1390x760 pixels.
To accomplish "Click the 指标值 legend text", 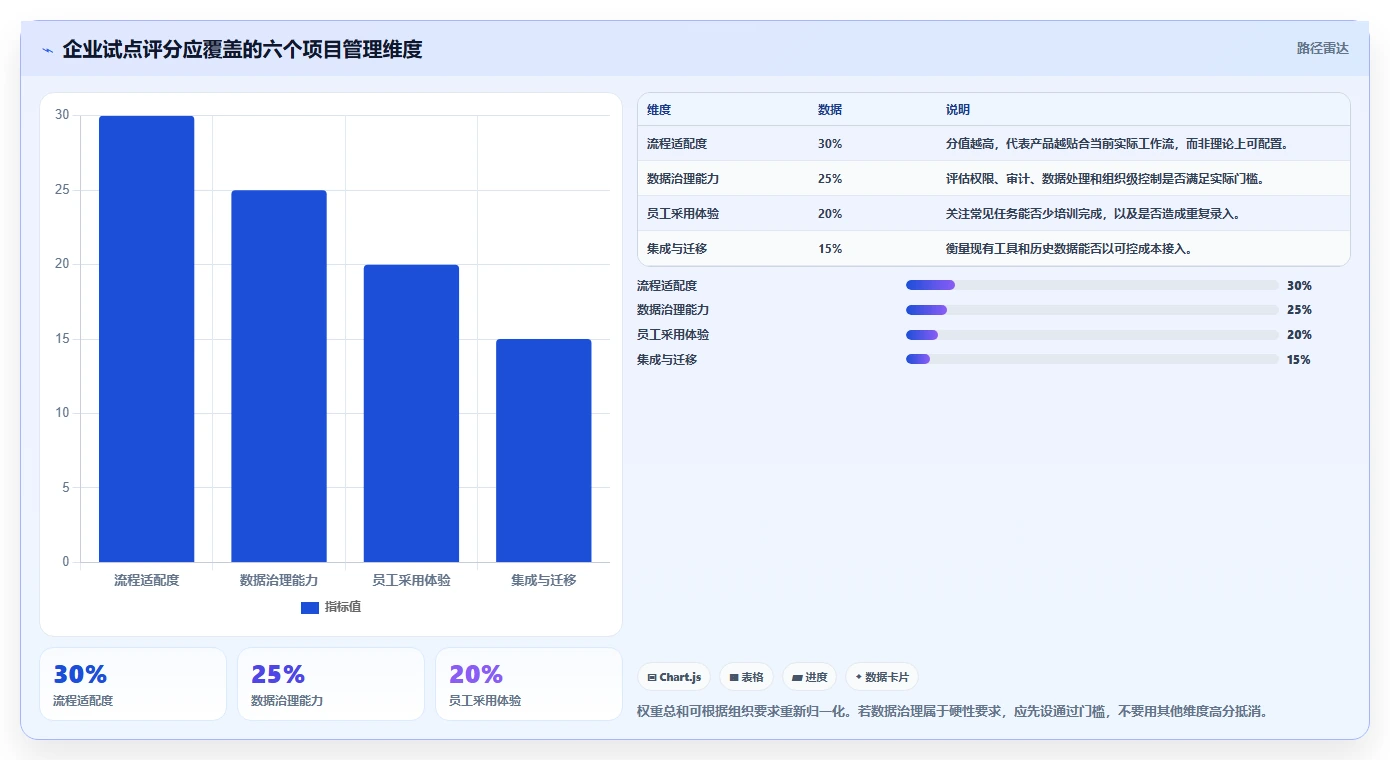I will click(343, 608).
